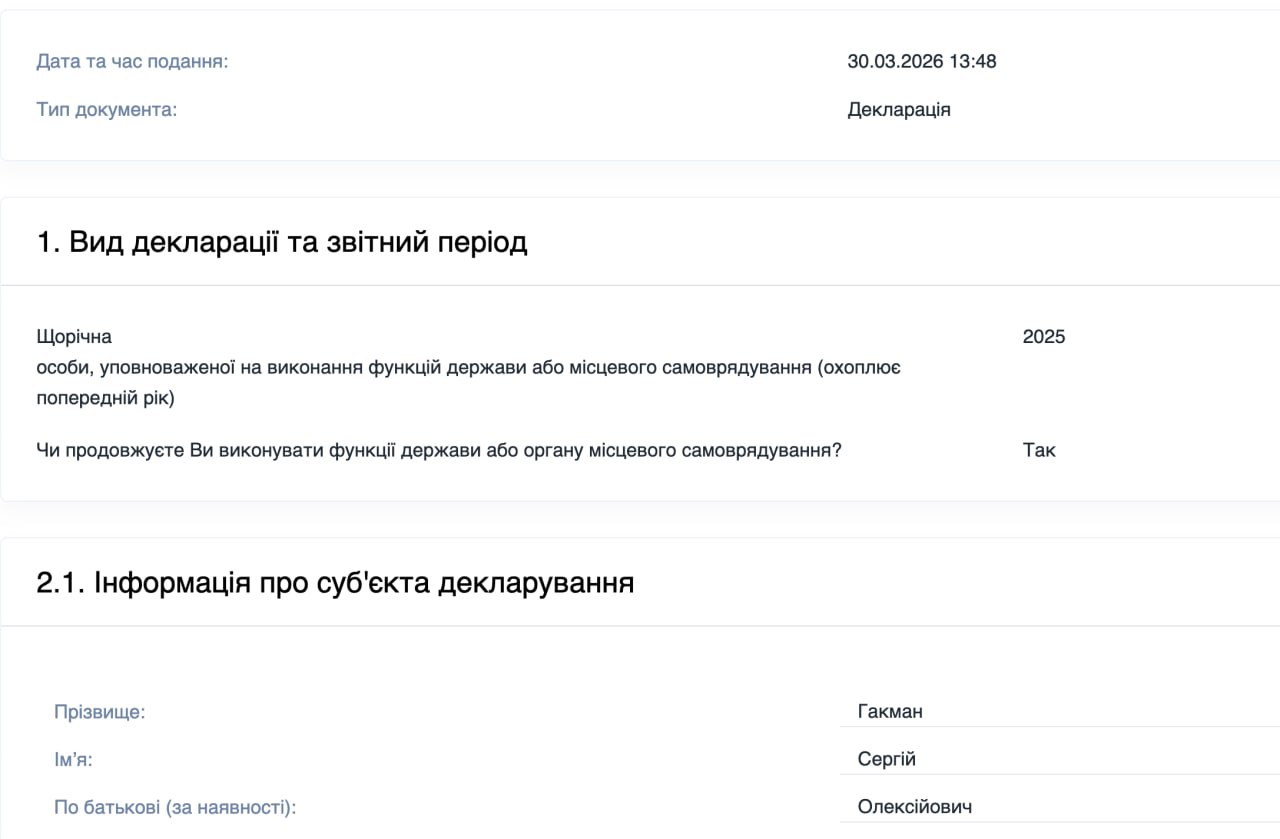Select the surname value 'Гакман'
This screenshot has height=839, width=1280.
[x=890, y=712]
